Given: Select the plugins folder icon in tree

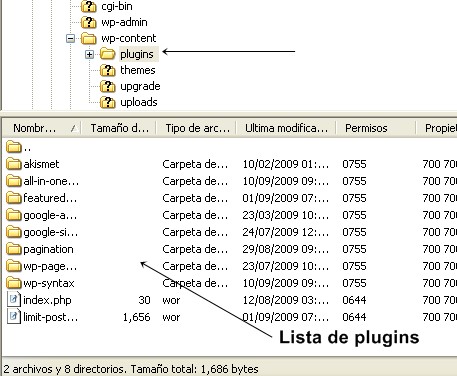Looking at the screenshot, I should (x=107, y=54).
